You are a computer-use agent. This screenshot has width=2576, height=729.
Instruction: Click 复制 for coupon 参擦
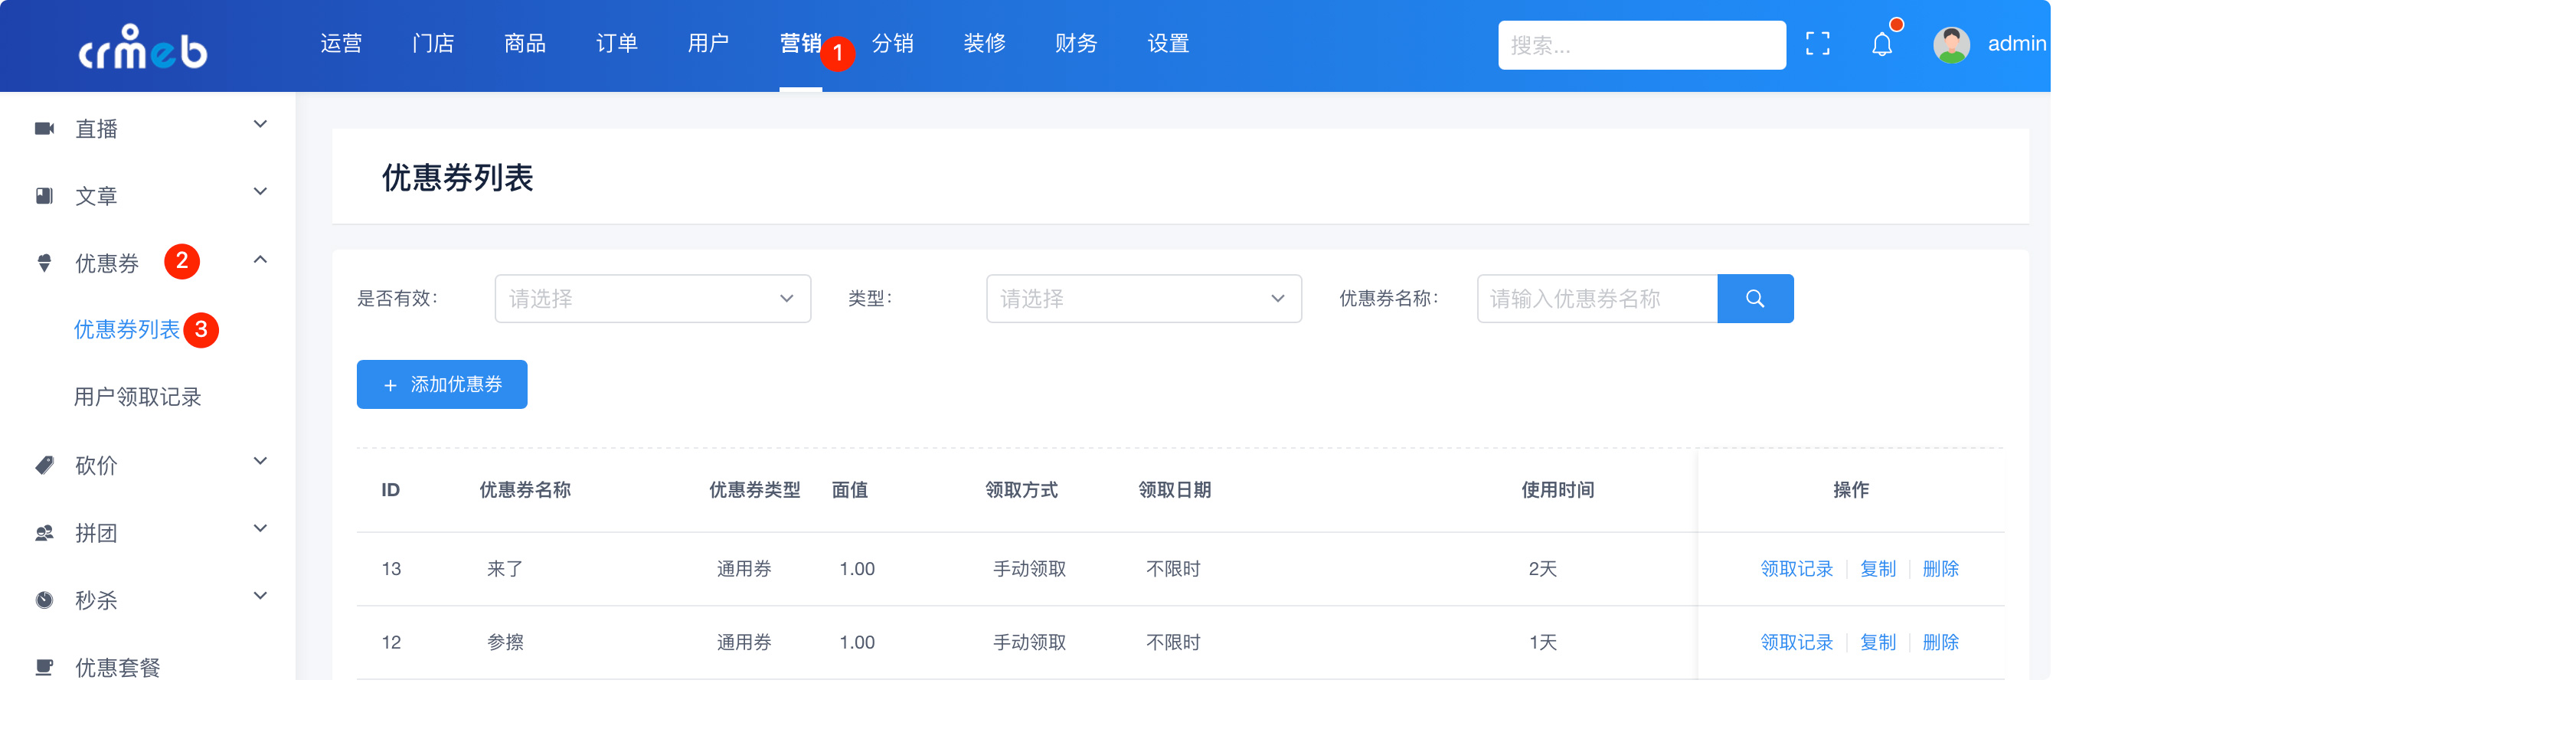coord(1877,642)
